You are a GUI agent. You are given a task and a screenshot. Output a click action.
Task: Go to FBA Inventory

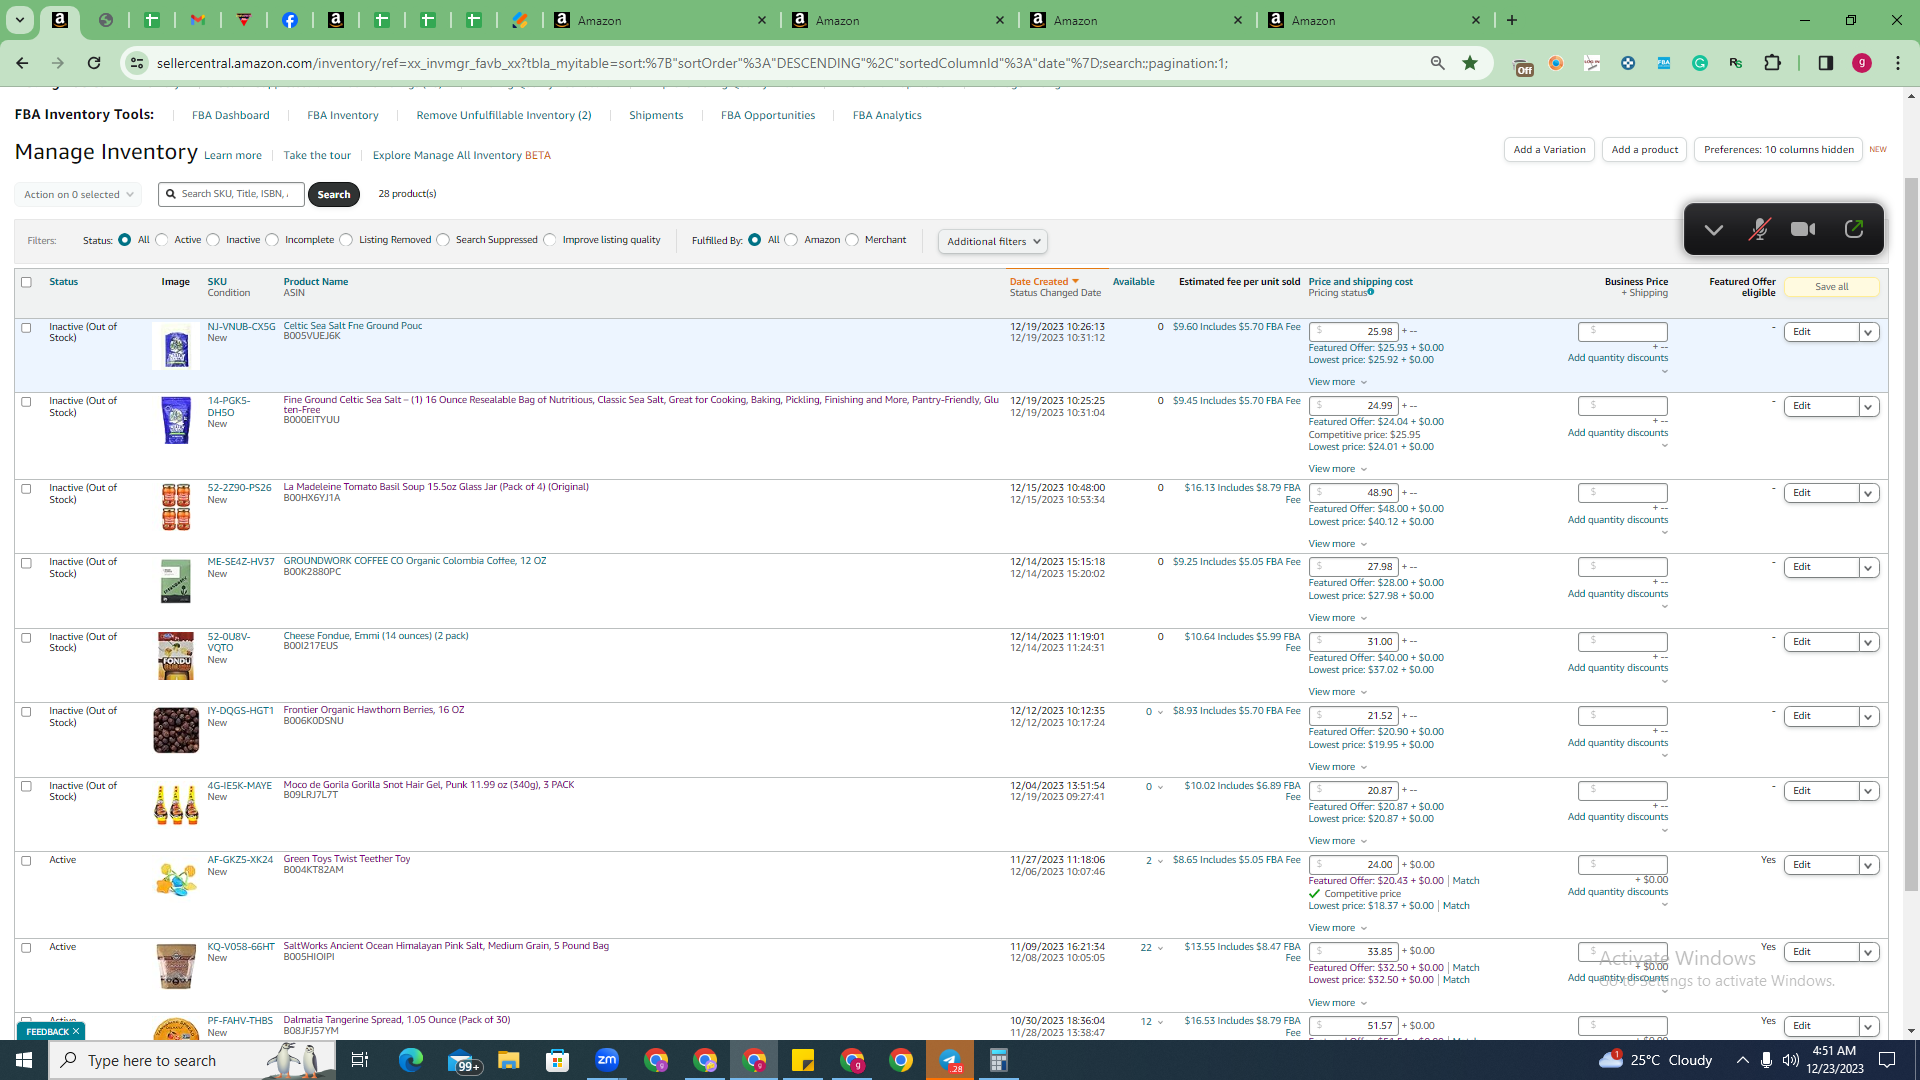[343, 116]
